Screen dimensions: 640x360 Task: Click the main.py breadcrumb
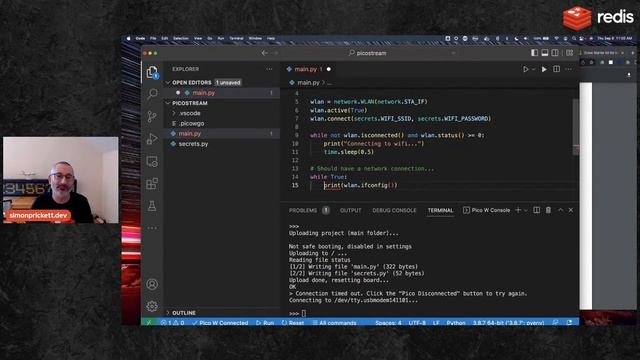308,82
